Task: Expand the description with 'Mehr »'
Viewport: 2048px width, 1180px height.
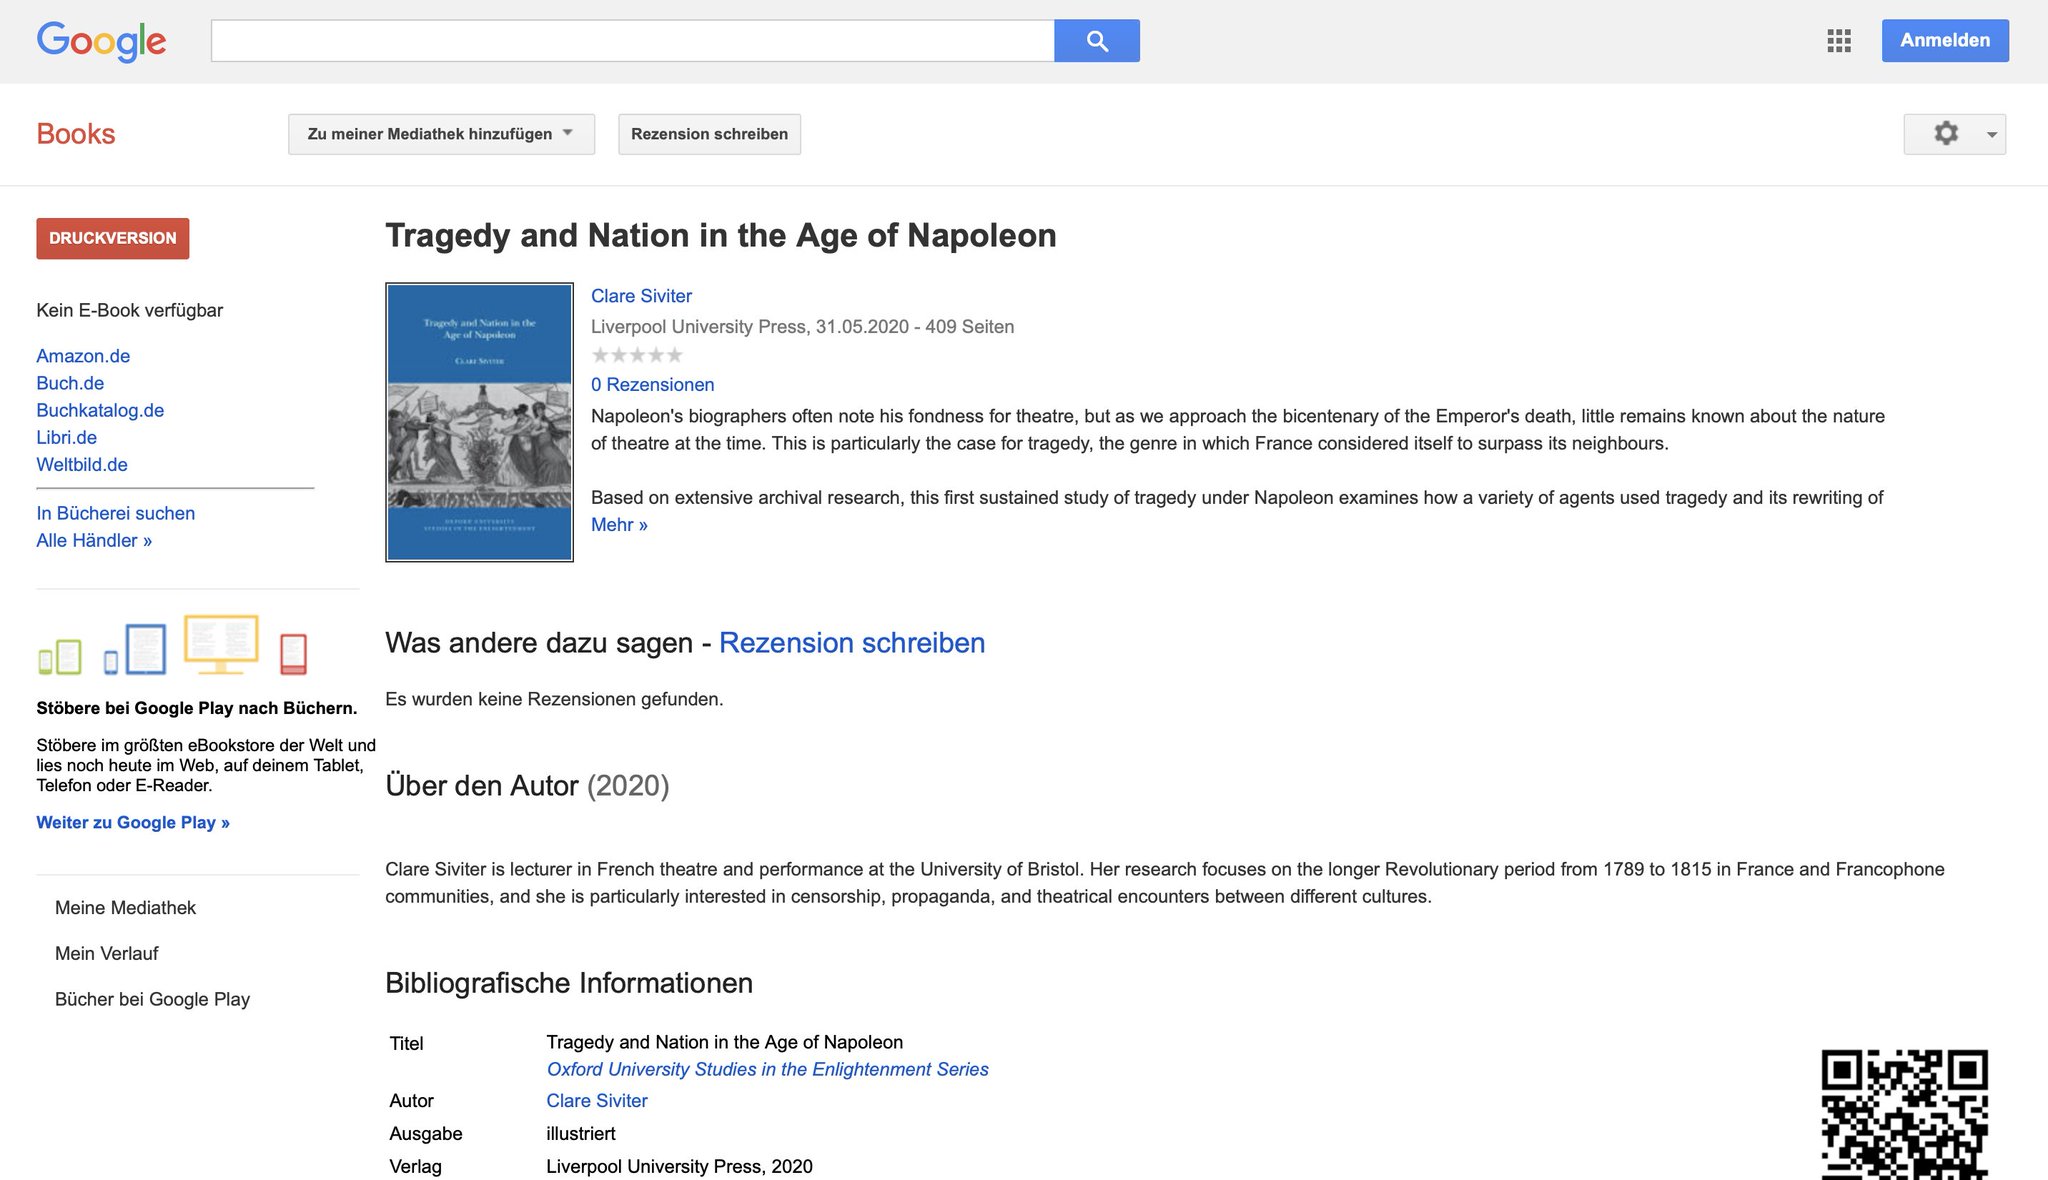Action: (x=619, y=525)
